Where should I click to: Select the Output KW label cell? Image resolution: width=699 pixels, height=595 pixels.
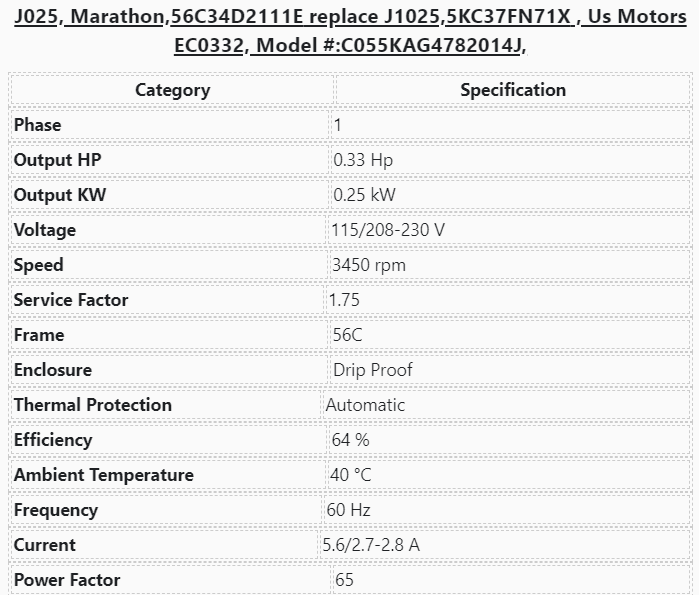pyautogui.click(x=60, y=195)
